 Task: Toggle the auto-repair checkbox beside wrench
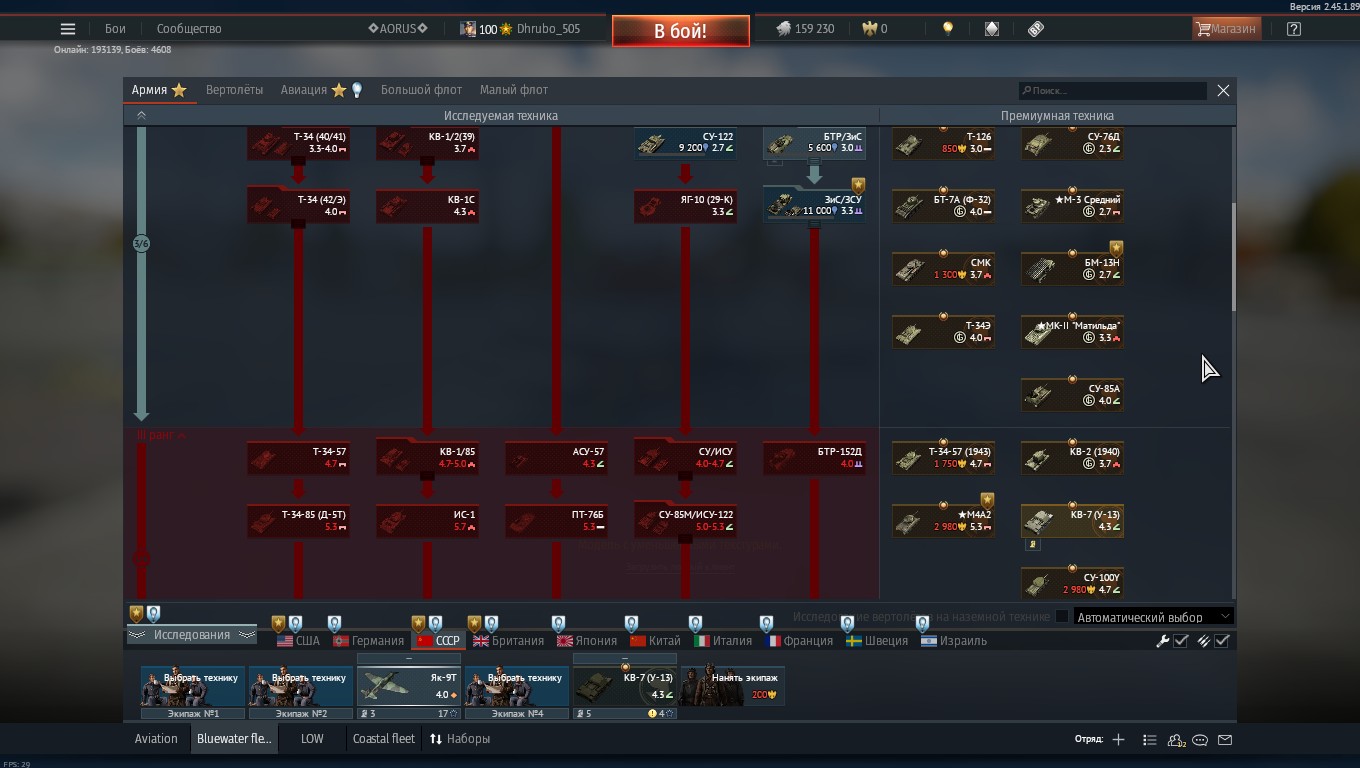coord(1181,641)
